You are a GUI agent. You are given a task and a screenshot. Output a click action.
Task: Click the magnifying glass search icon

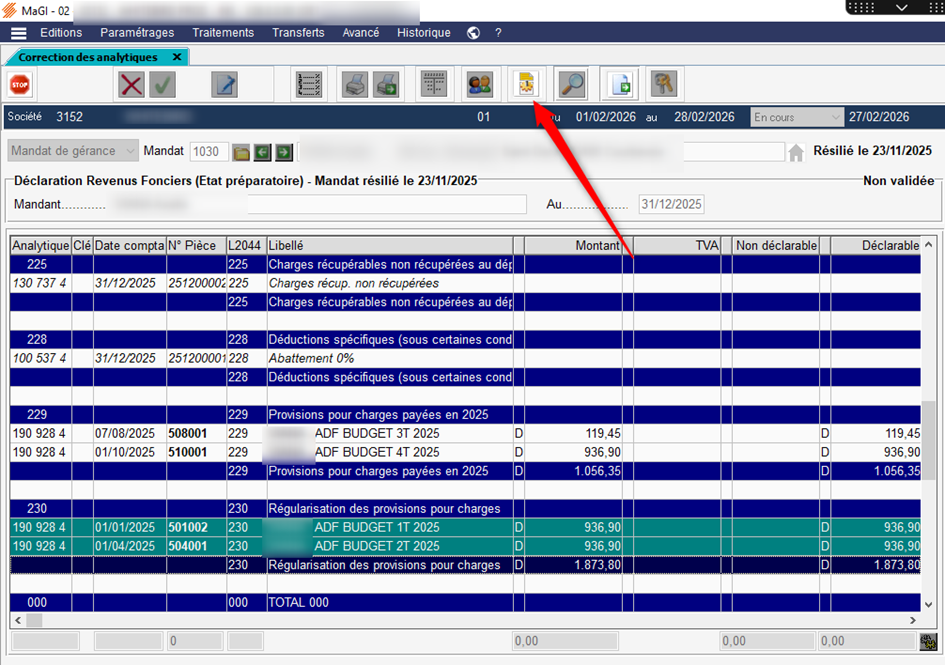[571, 85]
